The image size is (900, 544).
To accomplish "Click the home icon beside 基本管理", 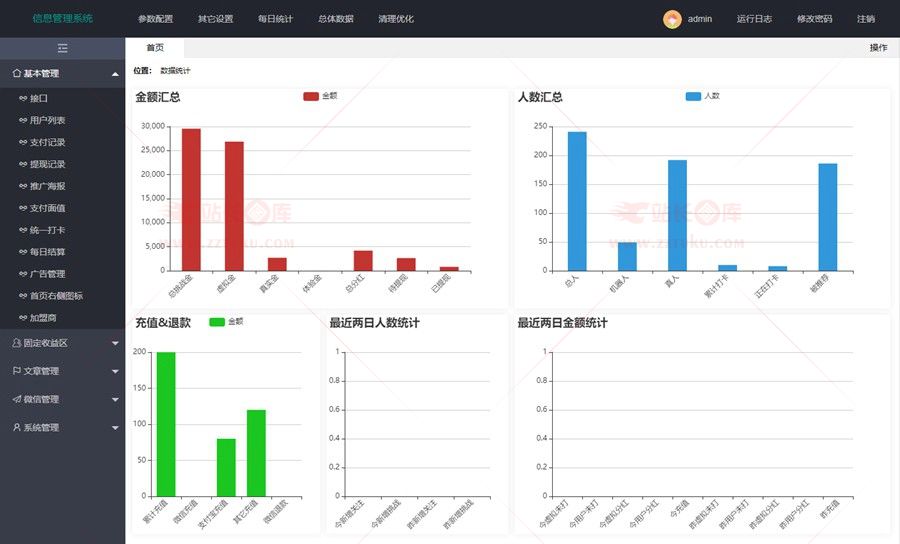I will (x=16, y=74).
